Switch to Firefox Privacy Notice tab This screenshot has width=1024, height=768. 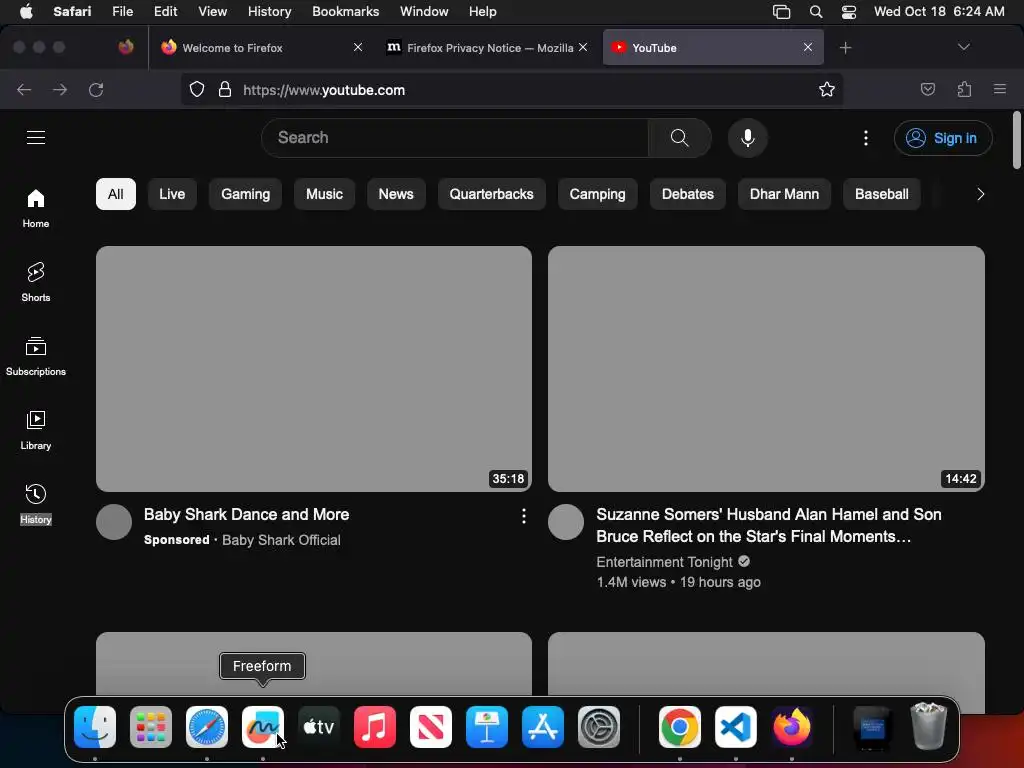pos(488,48)
